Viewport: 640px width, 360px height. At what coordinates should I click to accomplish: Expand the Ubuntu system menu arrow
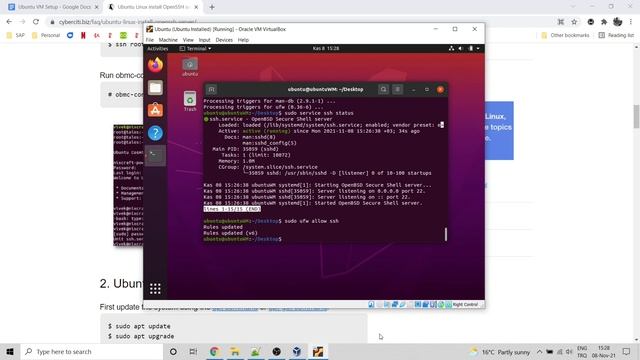click(478, 48)
